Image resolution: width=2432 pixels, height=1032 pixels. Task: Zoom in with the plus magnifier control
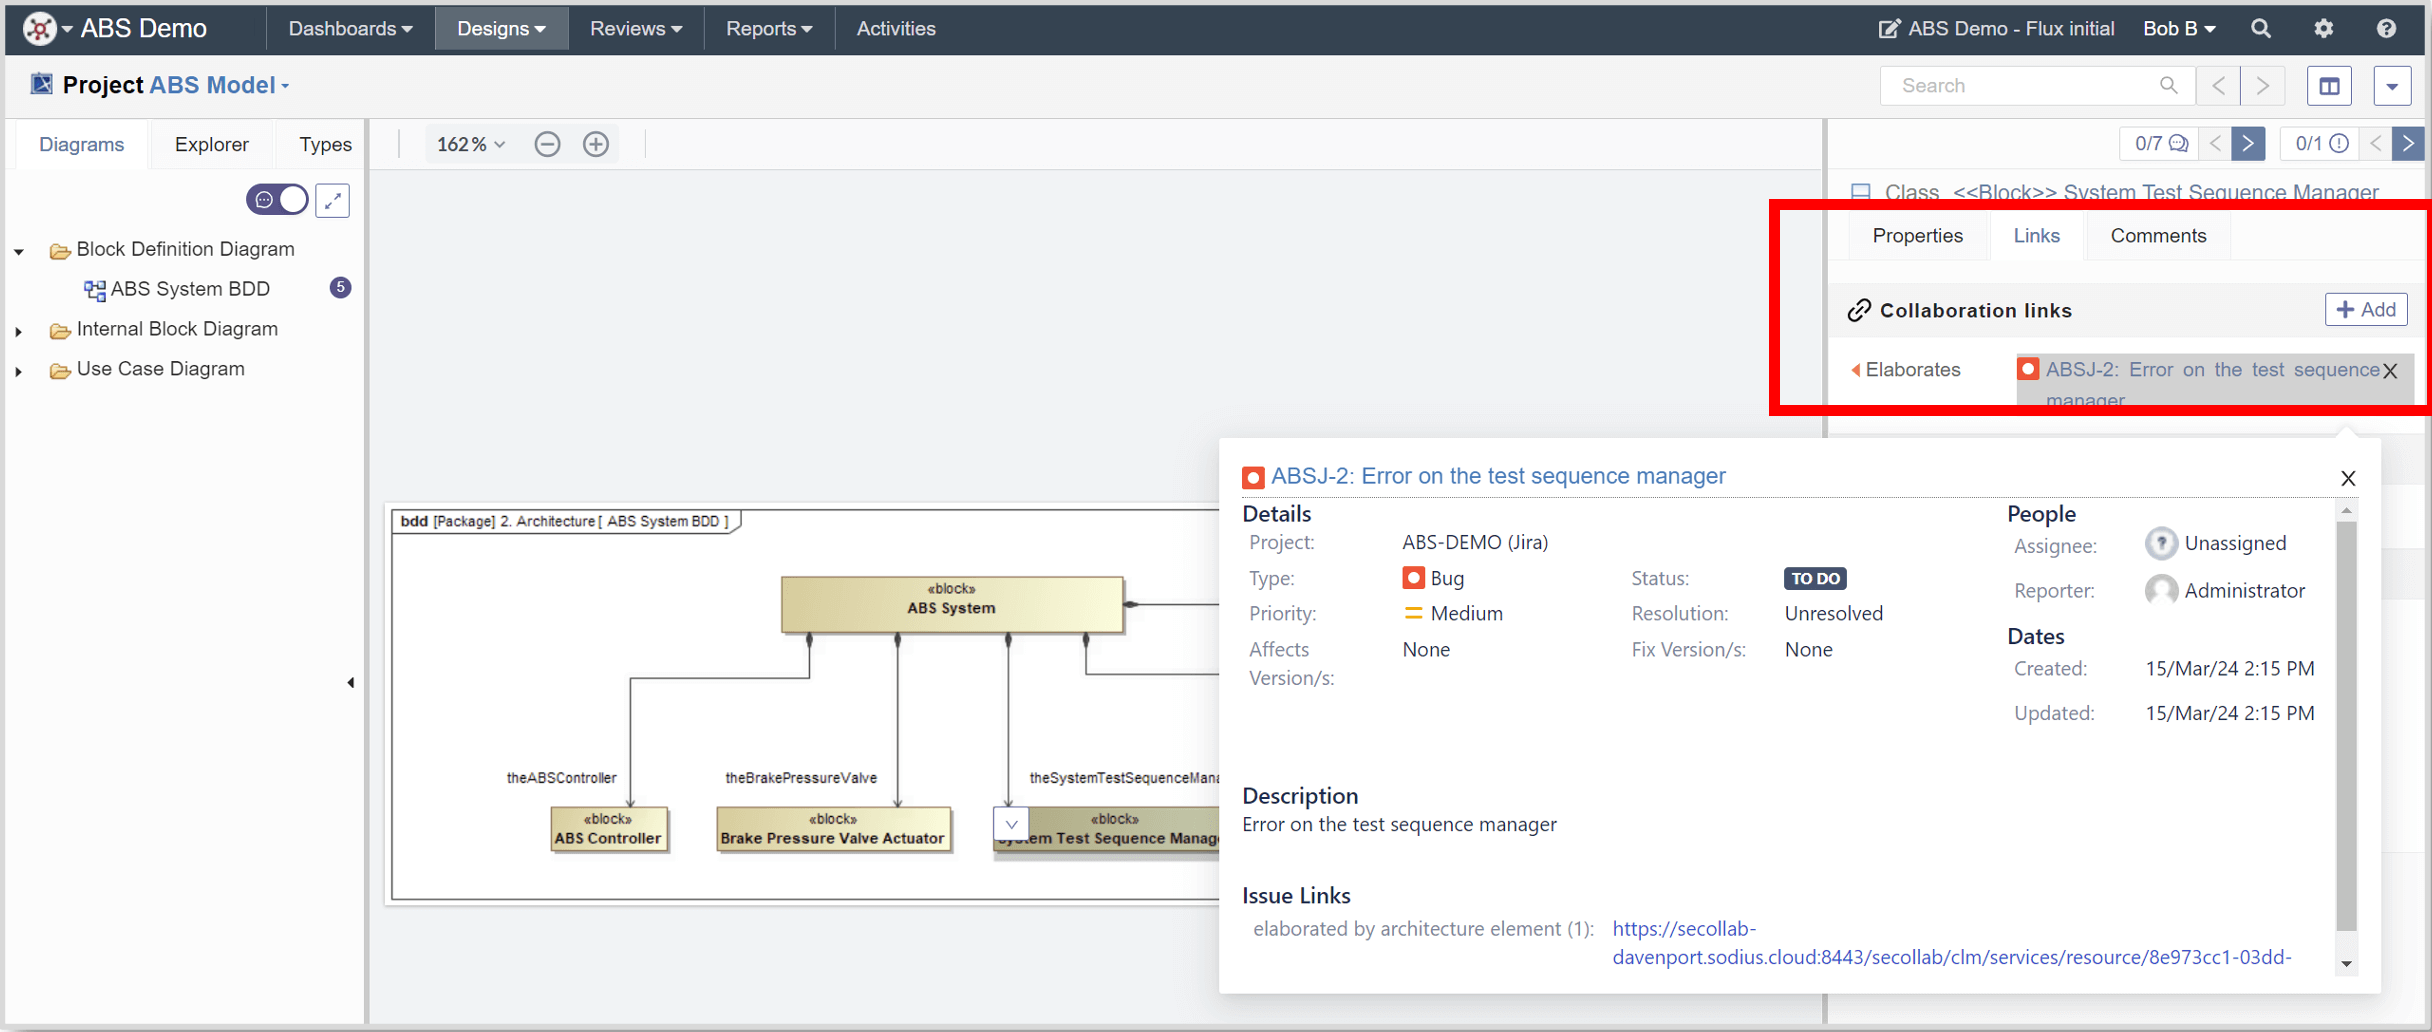(x=595, y=143)
